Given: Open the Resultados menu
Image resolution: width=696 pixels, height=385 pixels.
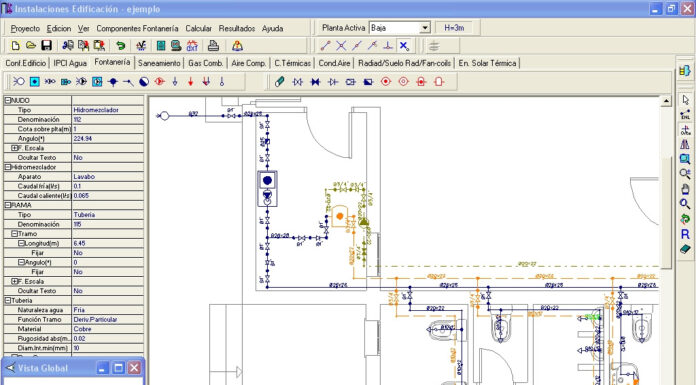Looking at the screenshot, I should [237, 28].
